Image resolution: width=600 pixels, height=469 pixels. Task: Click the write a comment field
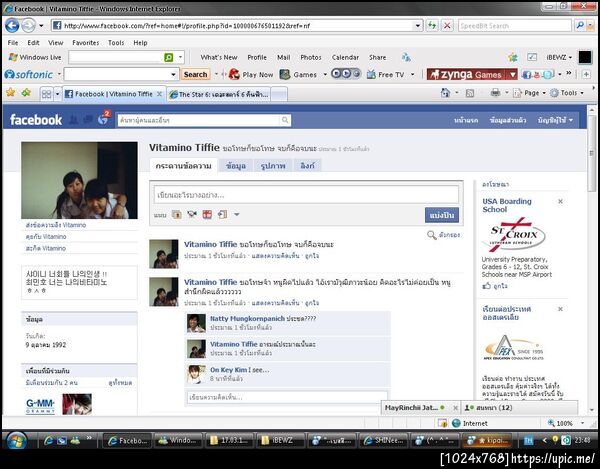coord(287,397)
